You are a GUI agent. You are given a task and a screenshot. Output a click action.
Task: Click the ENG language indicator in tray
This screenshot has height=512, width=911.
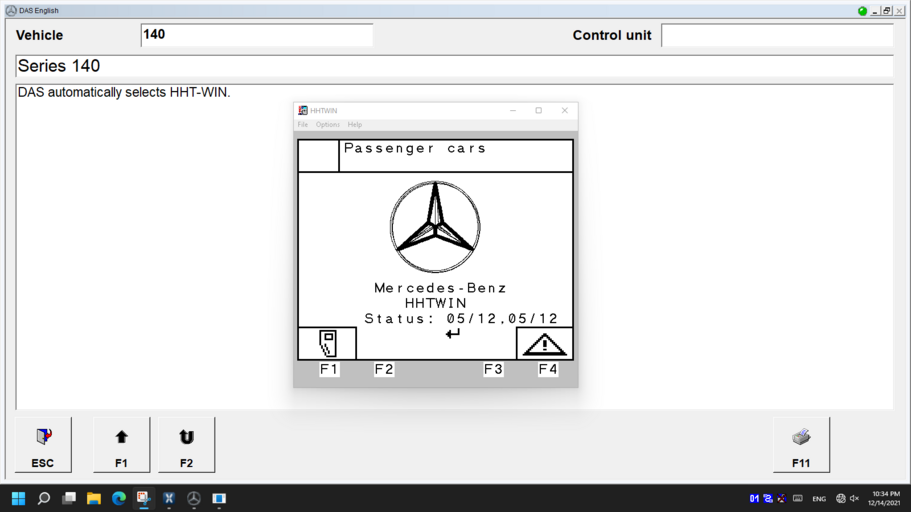(x=819, y=499)
